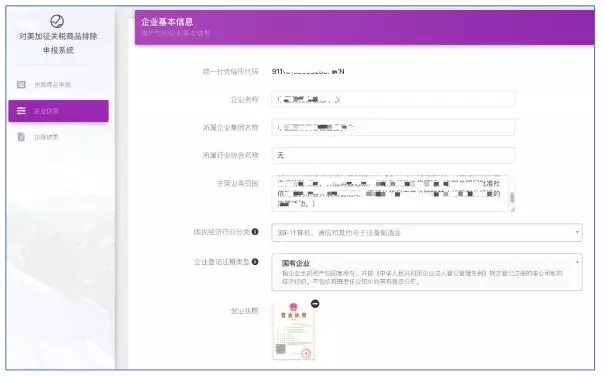This screenshot has height=376, width=603.
Task: Open the 39-计算机 industry classification dropdown
Action: pyautogui.click(x=427, y=233)
